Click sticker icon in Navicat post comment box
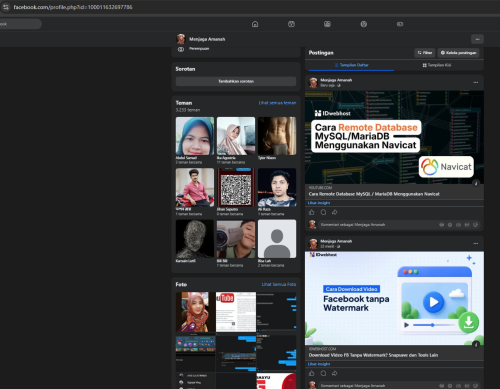 [x=475, y=225]
